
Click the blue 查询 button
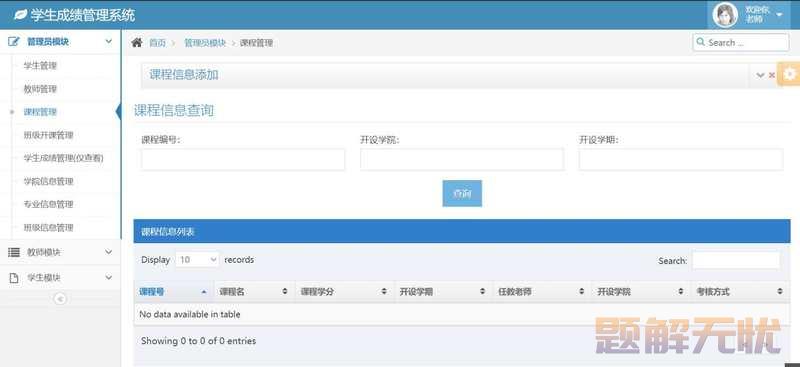coord(462,193)
